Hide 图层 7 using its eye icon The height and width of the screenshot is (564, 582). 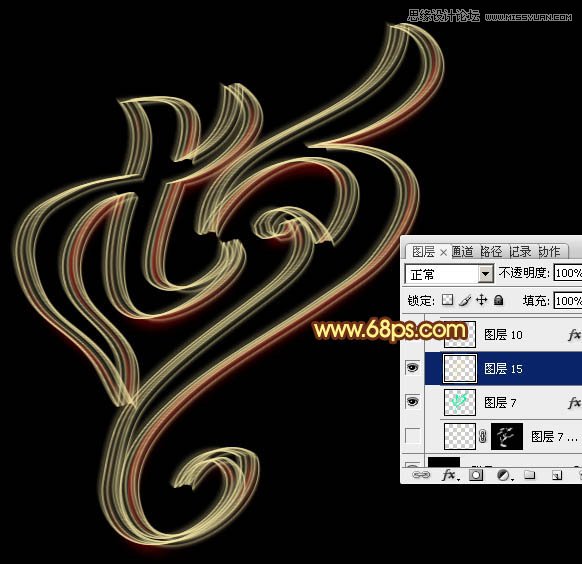coord(412,401)
